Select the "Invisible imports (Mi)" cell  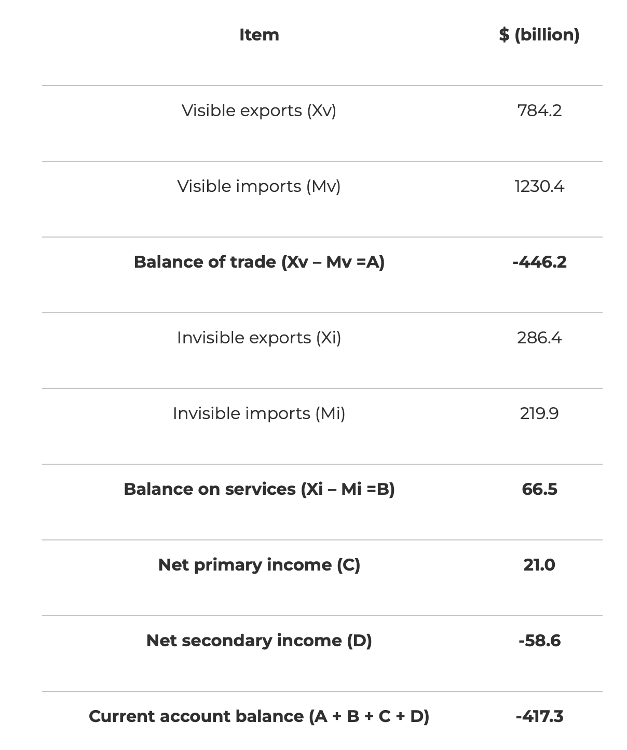coord(259,414)
